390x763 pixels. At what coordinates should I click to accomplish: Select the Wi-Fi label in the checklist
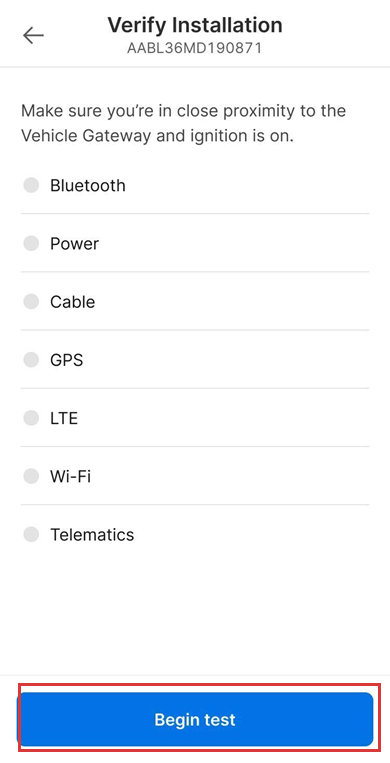pyautogui.click(x=71, y=476)
